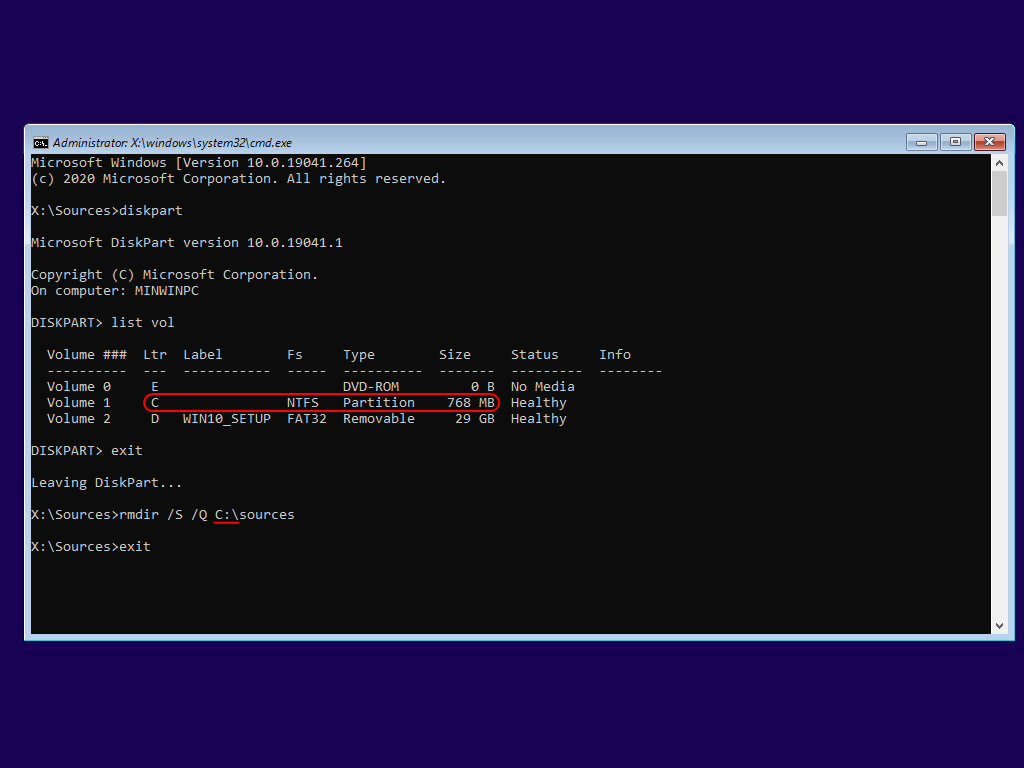Click the vertical scrollbar thumb
This screenshot has height=768, width=1024.
click(999, 194)
